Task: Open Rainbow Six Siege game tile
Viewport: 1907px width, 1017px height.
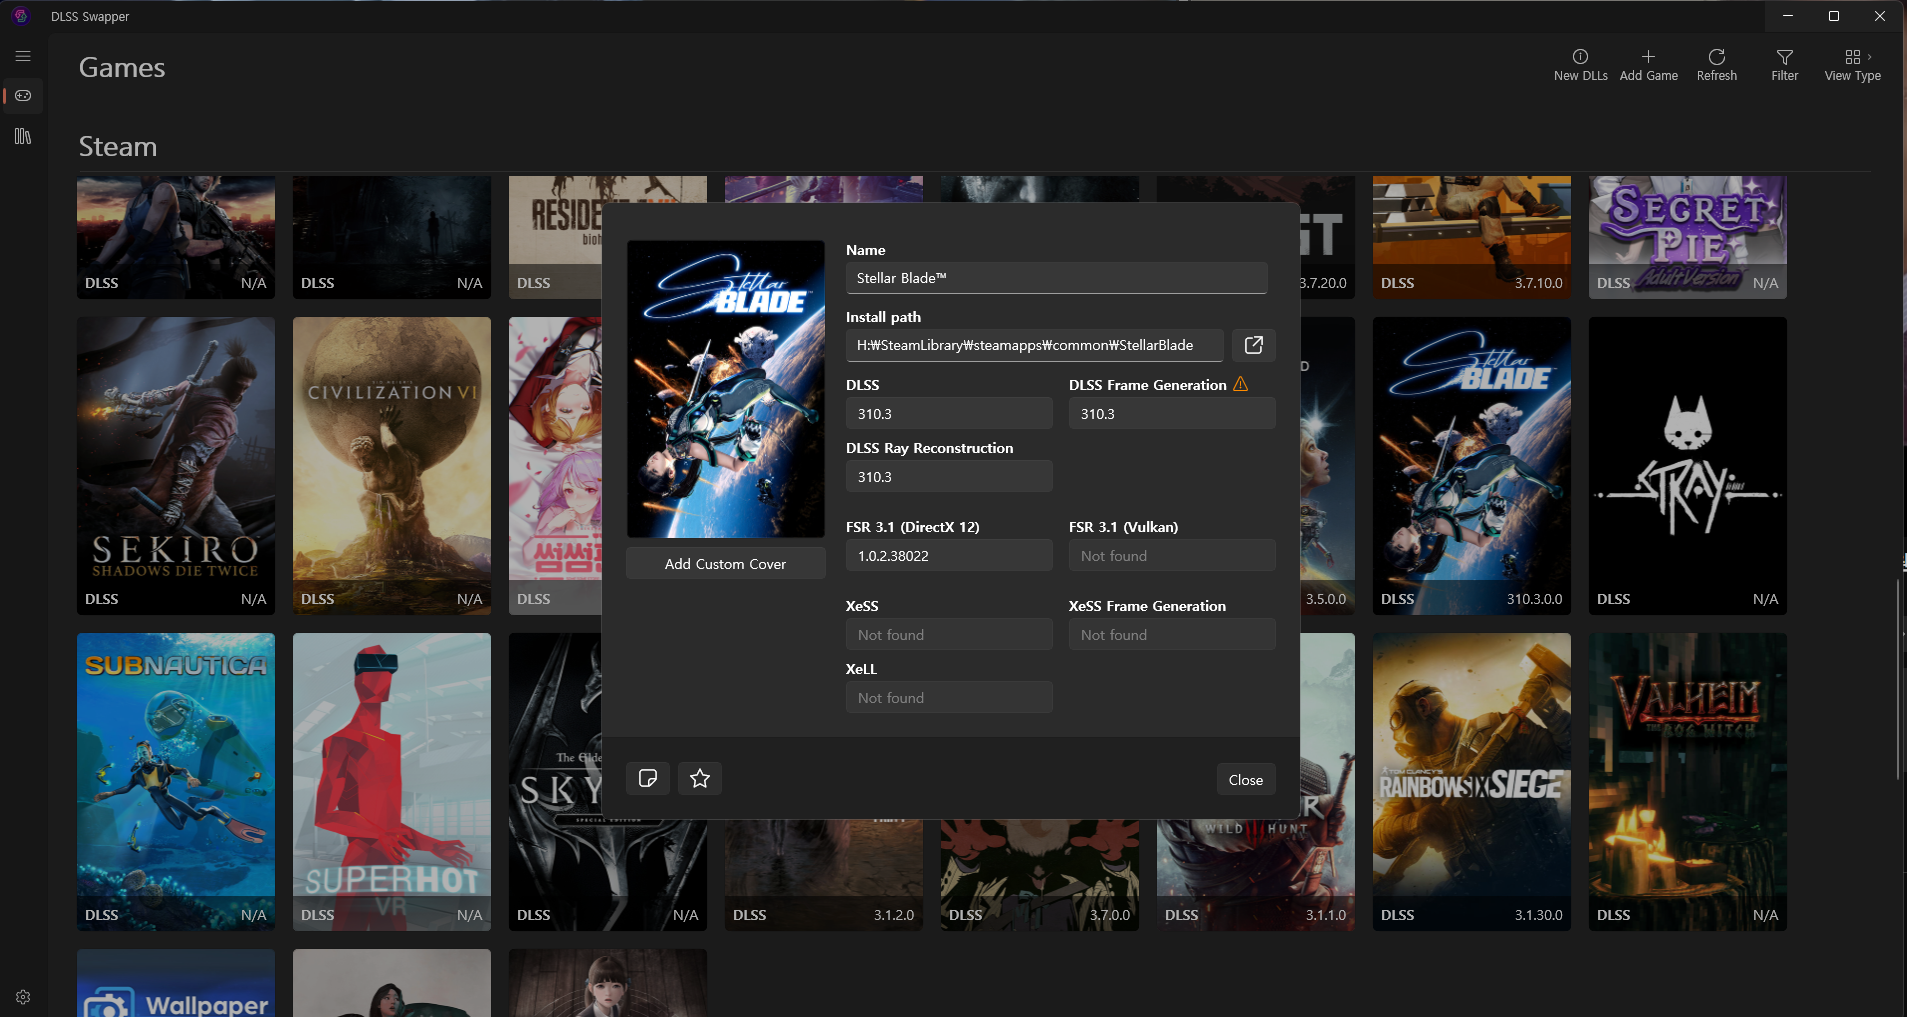Action: click(x=1472, y=782)
